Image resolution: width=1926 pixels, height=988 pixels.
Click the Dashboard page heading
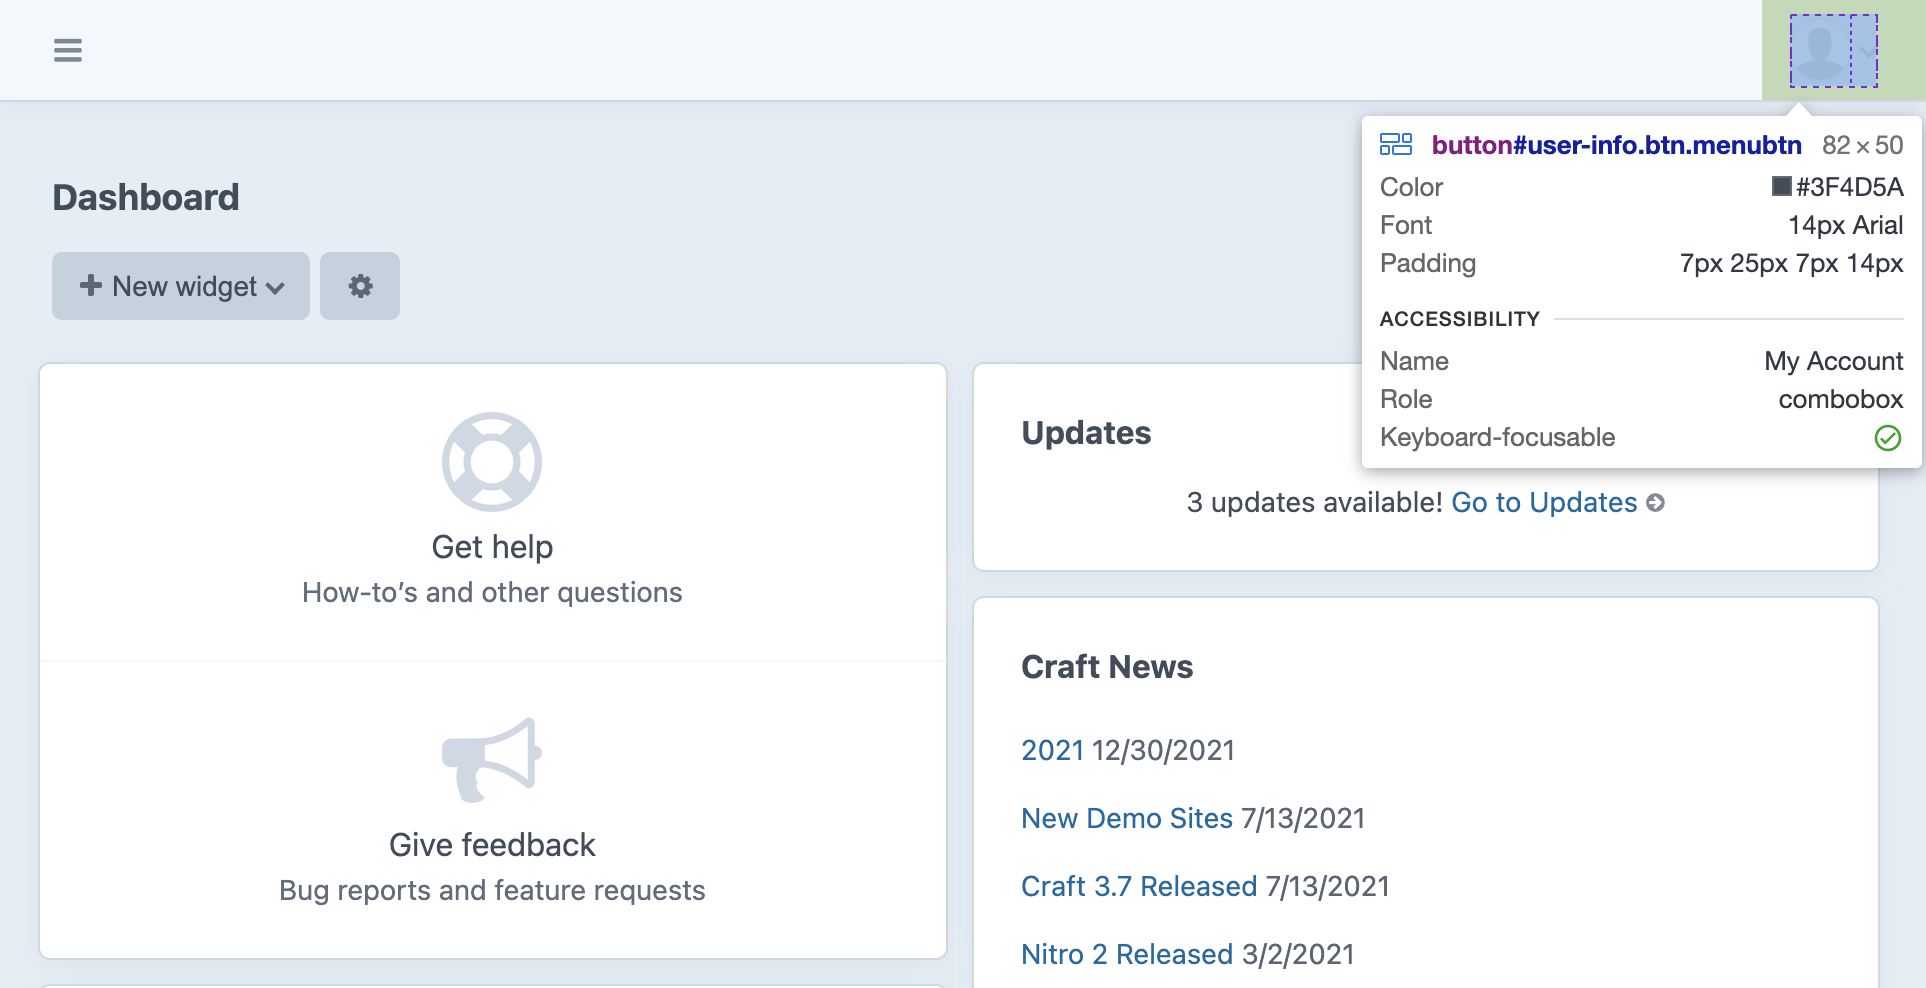[146, 197]
